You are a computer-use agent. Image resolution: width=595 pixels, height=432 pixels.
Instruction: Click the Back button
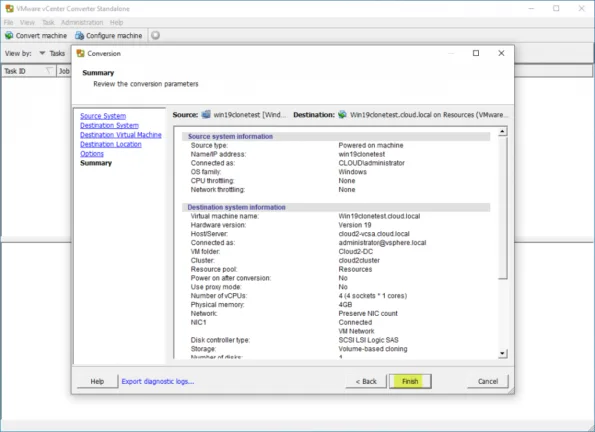click(x=366, y=381)
